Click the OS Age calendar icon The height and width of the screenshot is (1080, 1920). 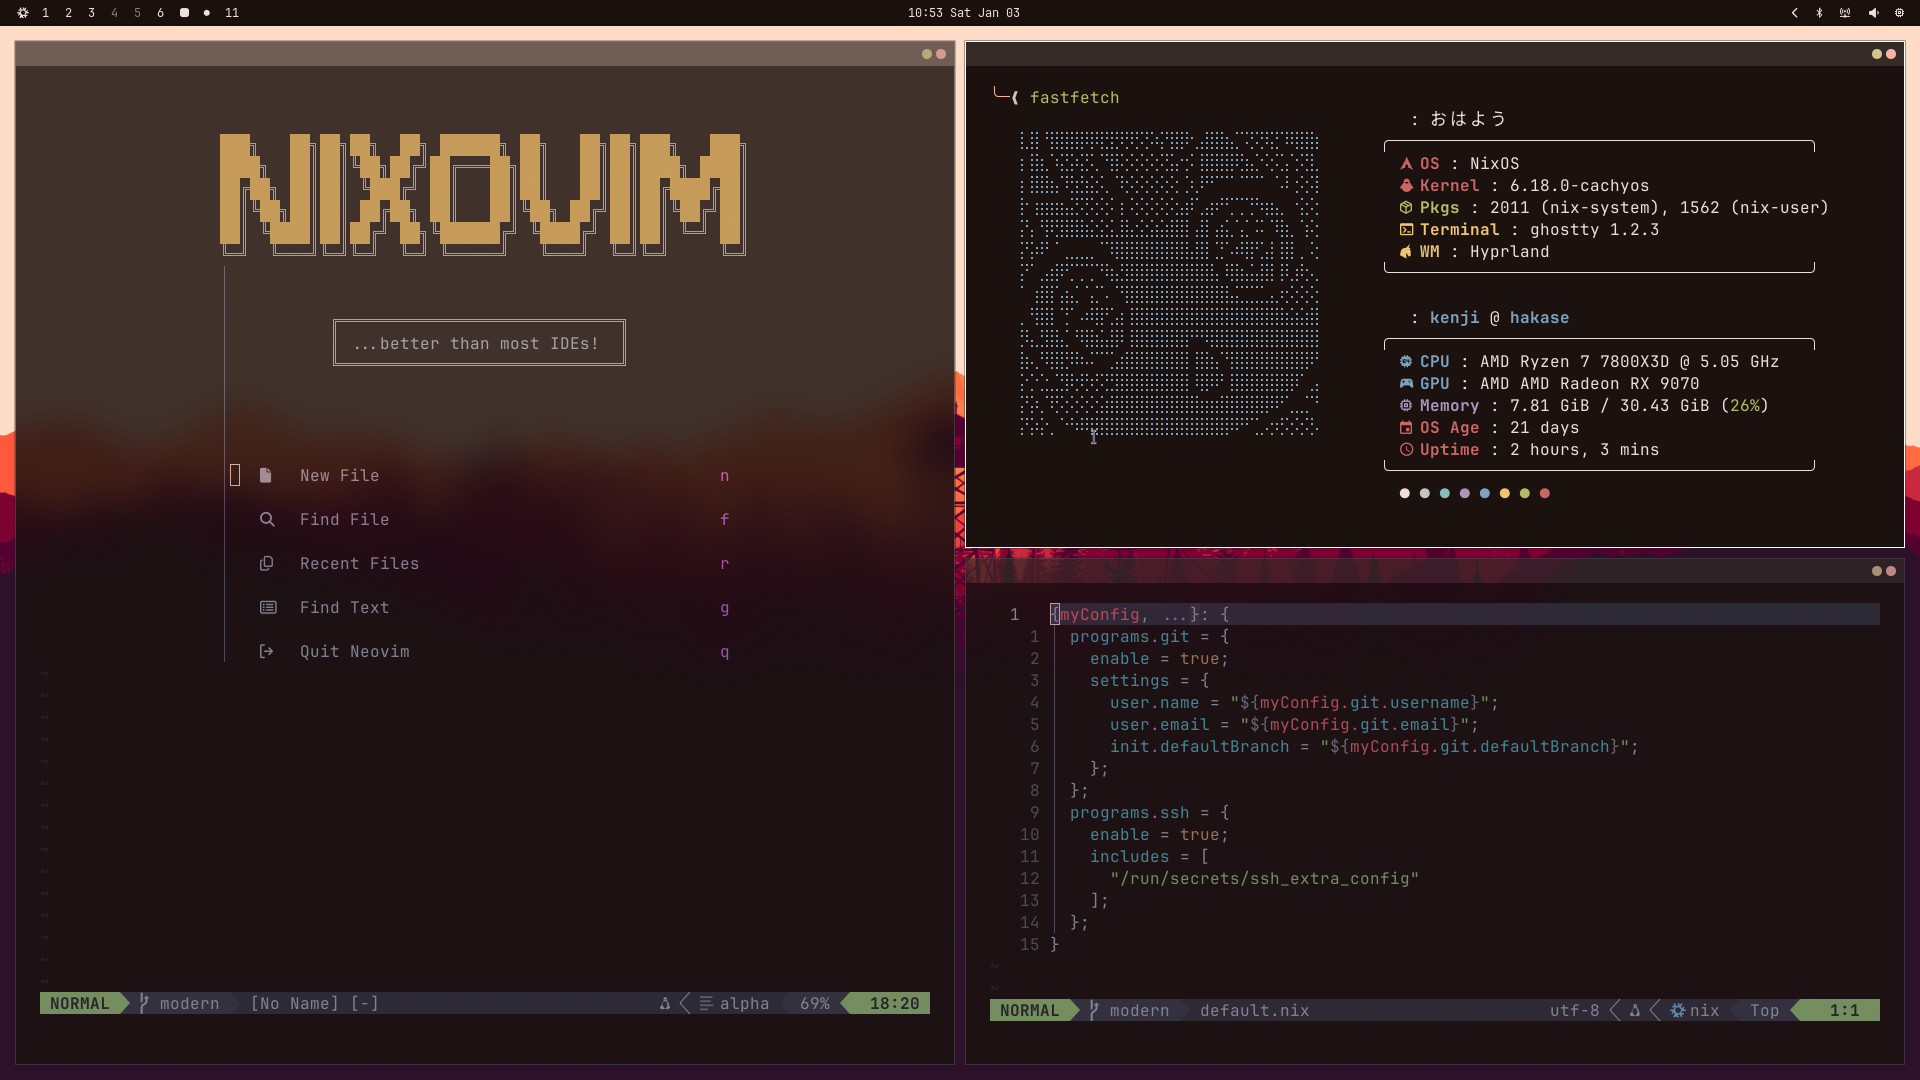coord(1406,428)
